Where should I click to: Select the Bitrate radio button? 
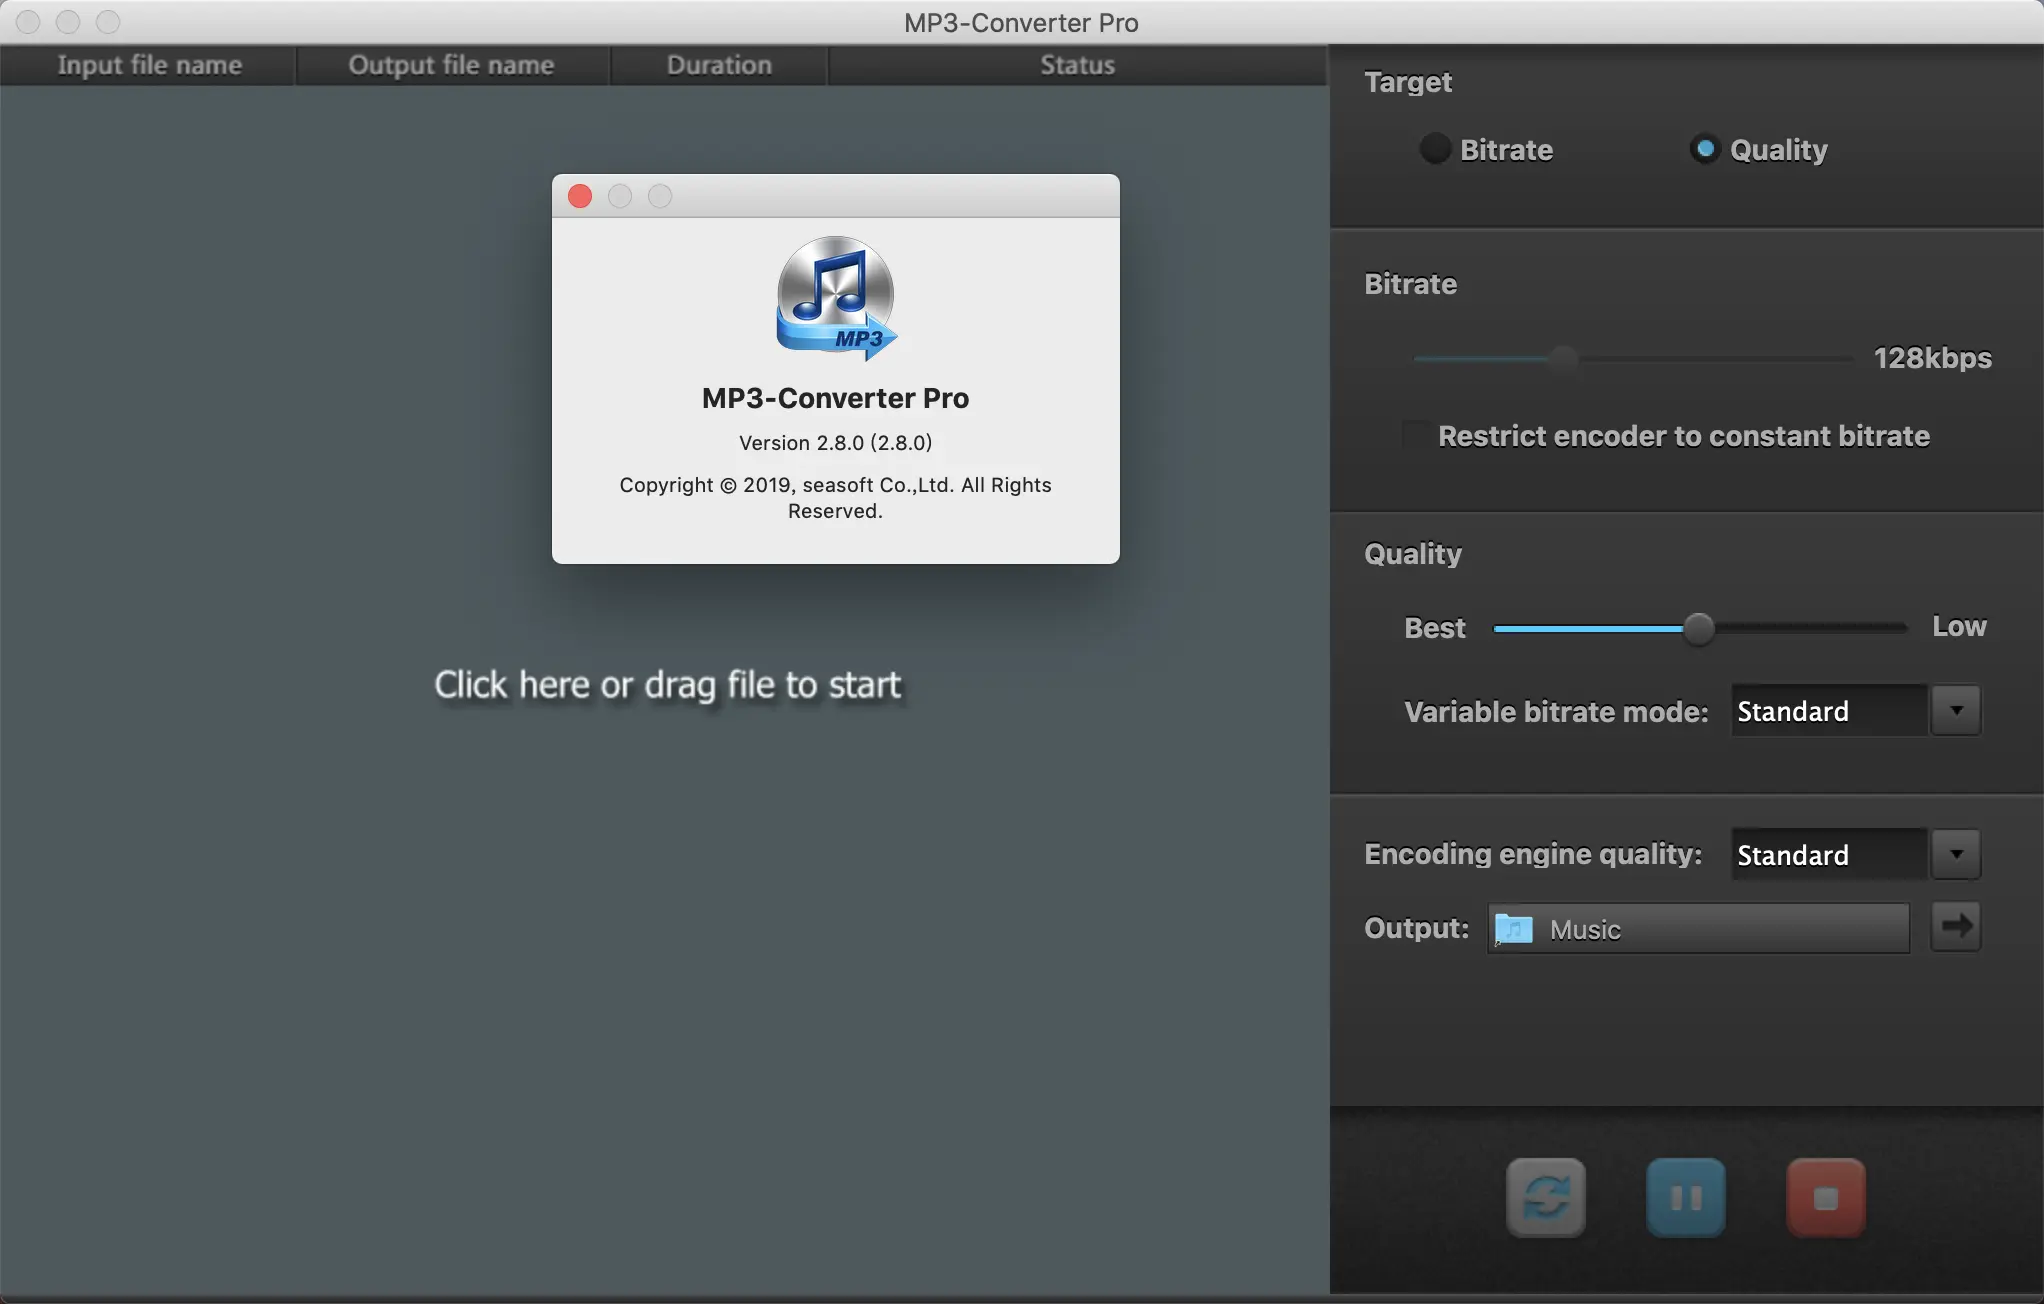(x=1432, y=149)
